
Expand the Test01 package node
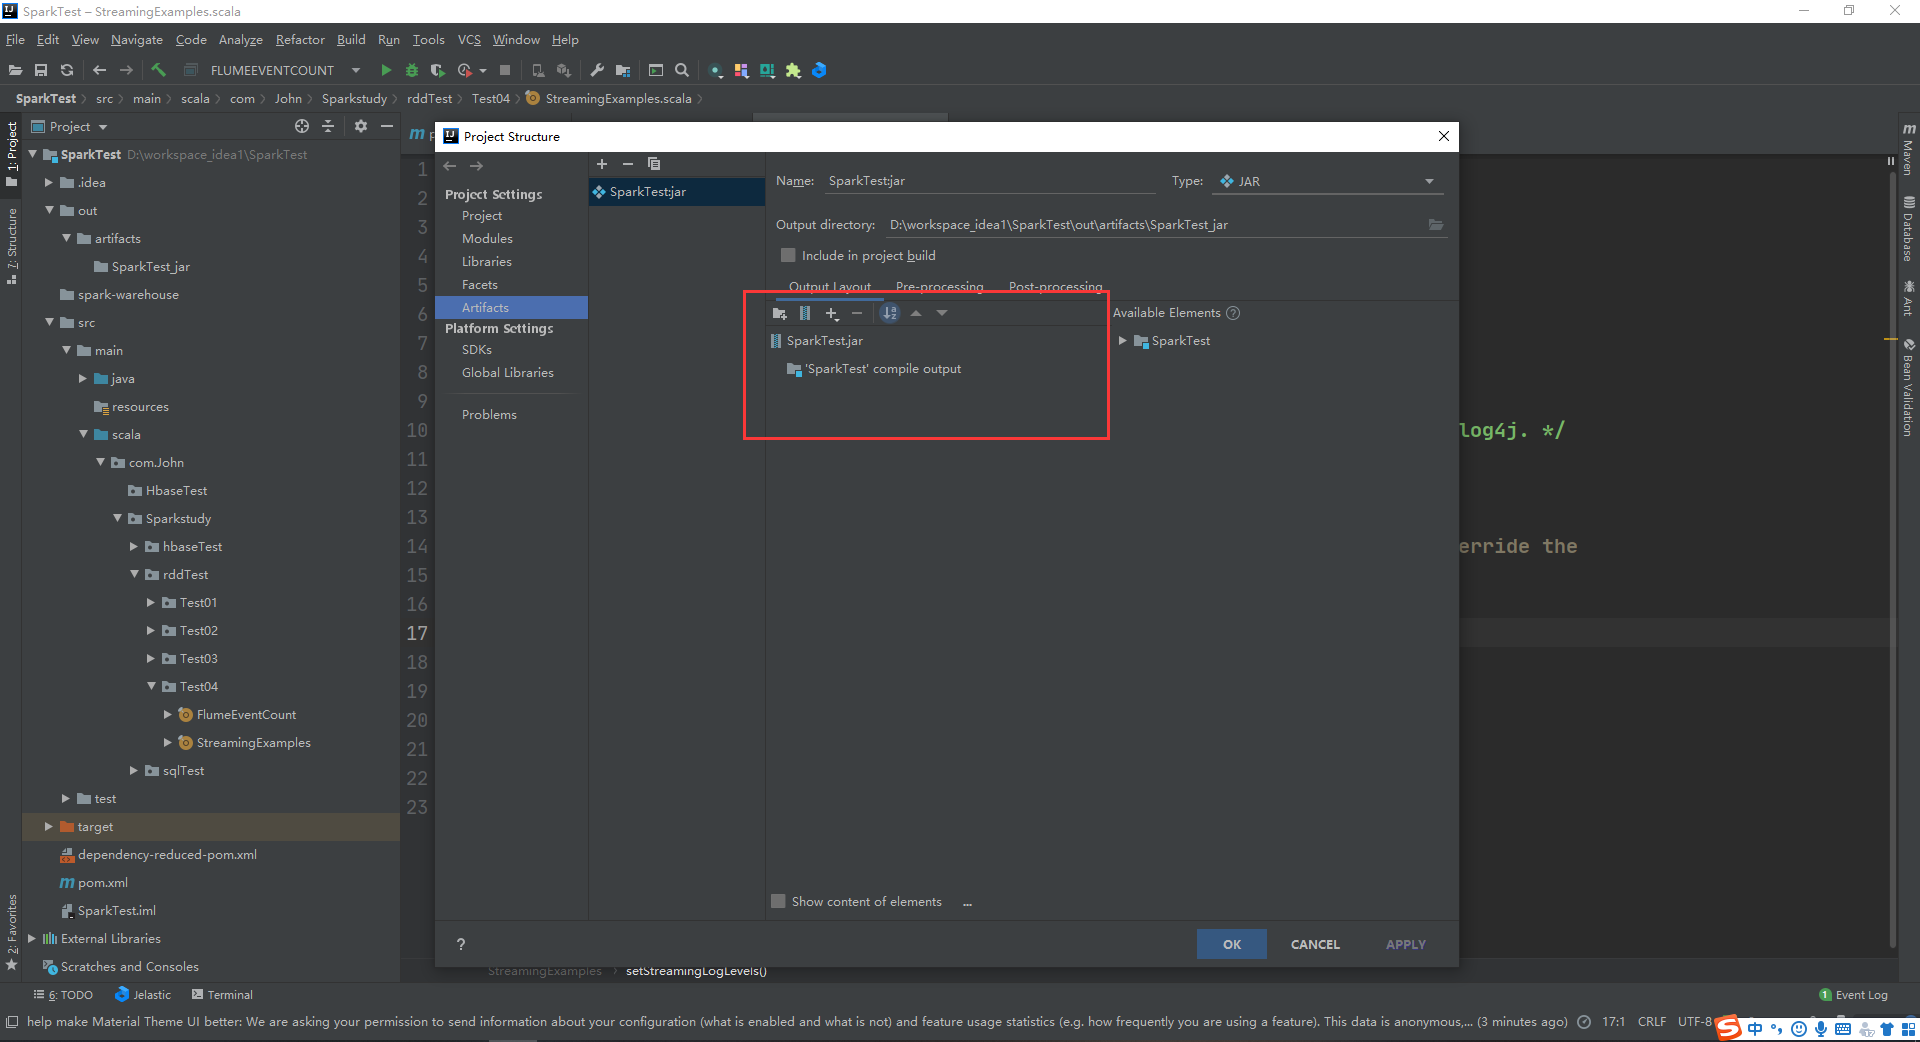[x=151, y=603]
